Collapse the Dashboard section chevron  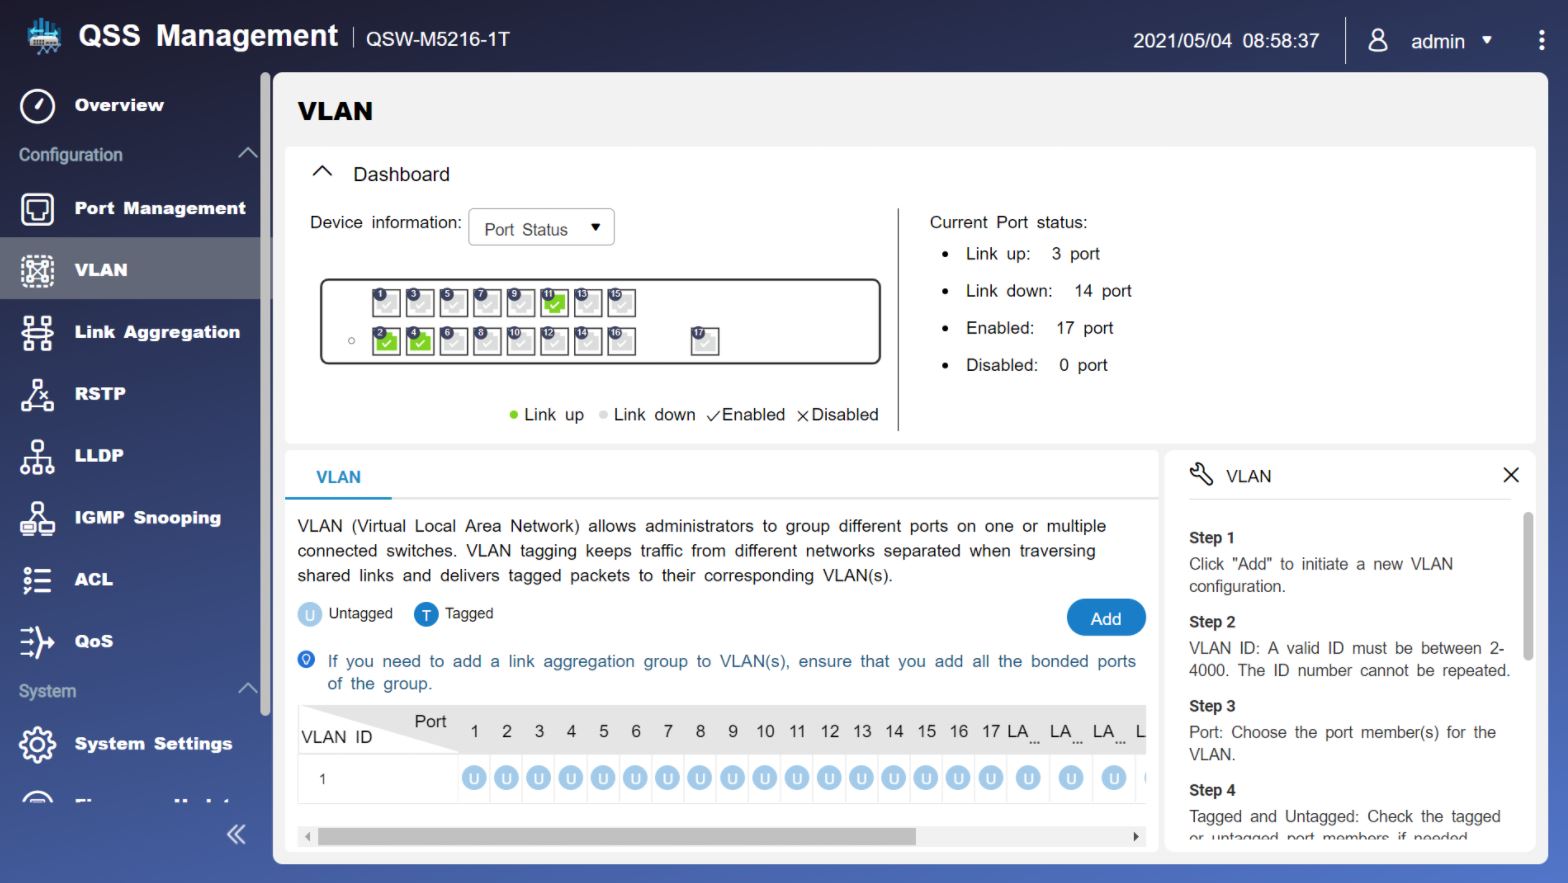click(322, 172)
